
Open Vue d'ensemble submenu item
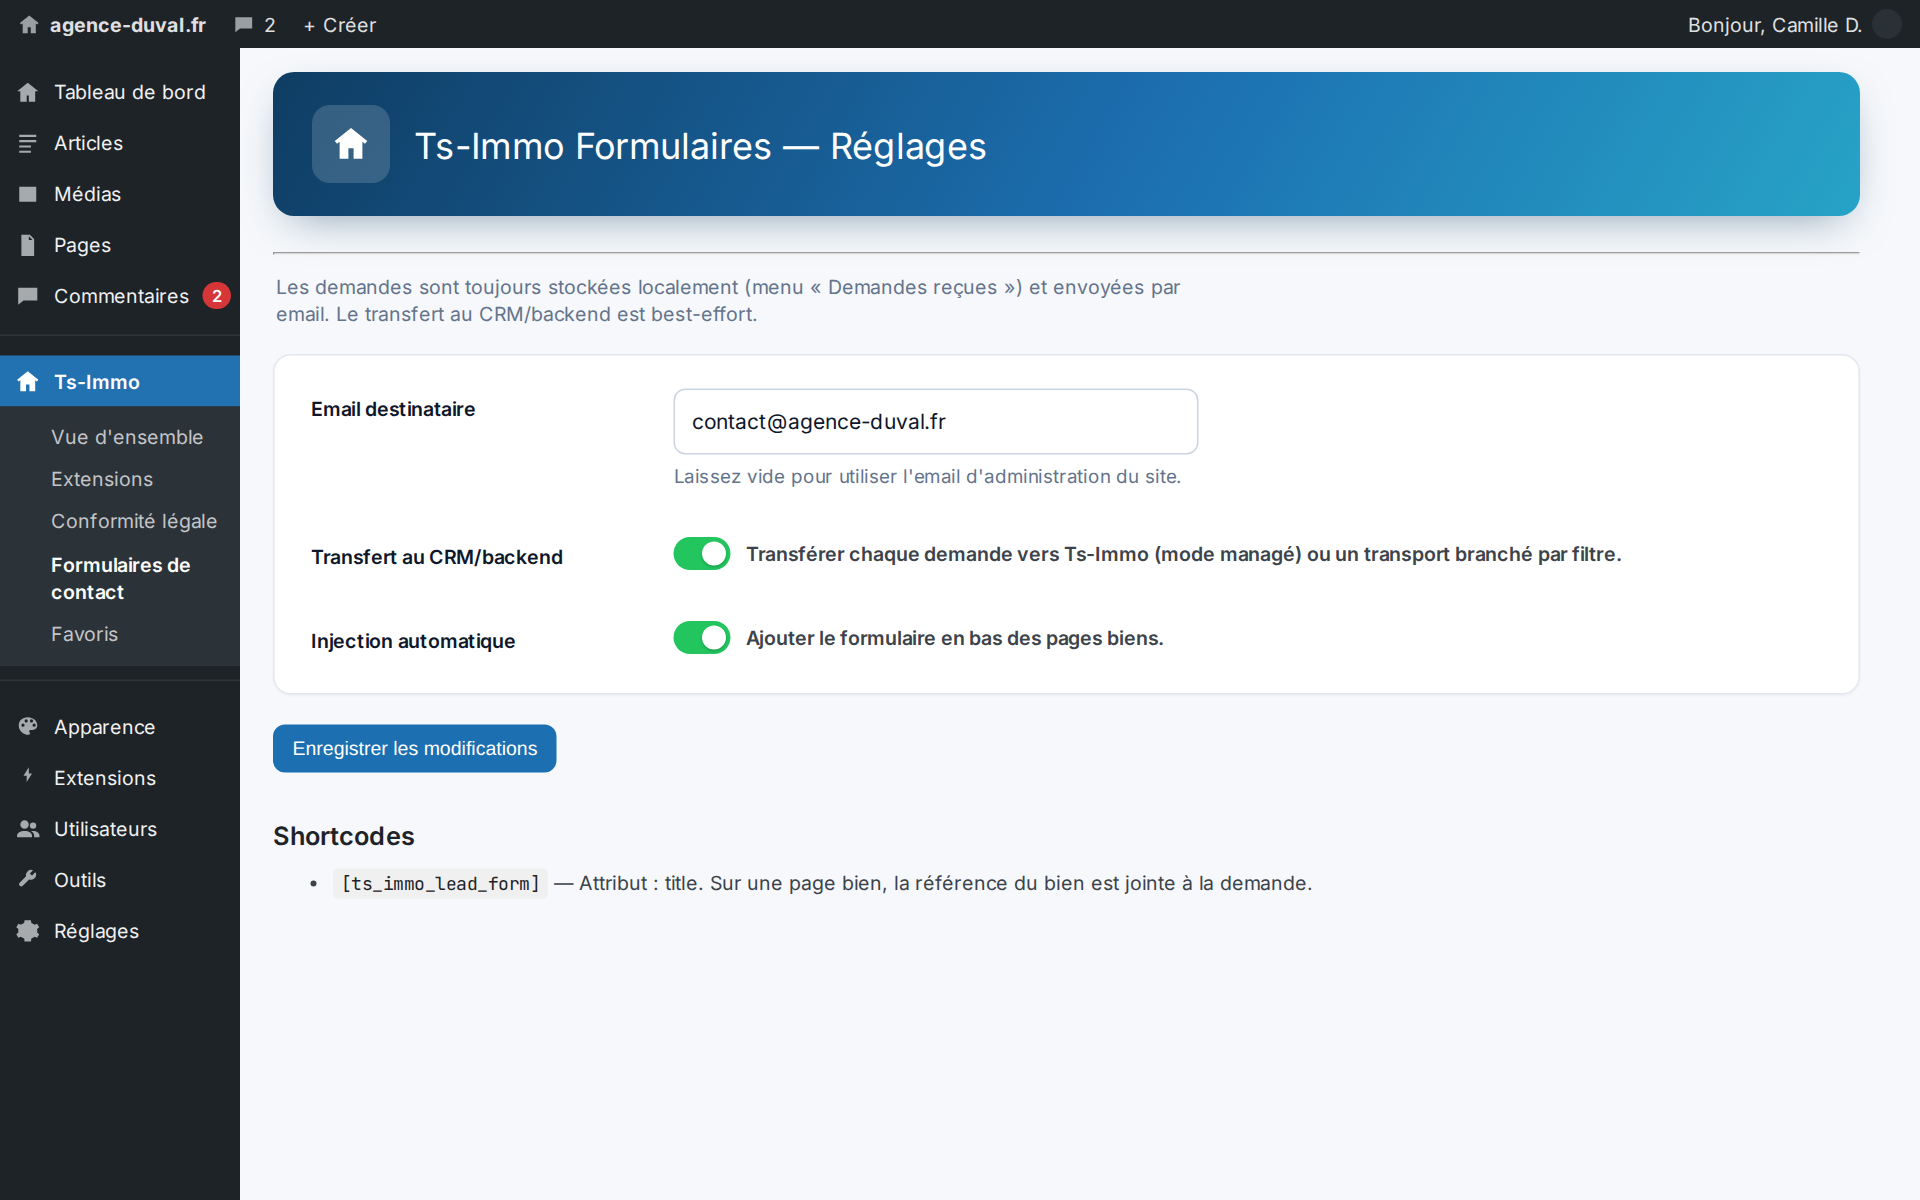(x=127, y=437)
